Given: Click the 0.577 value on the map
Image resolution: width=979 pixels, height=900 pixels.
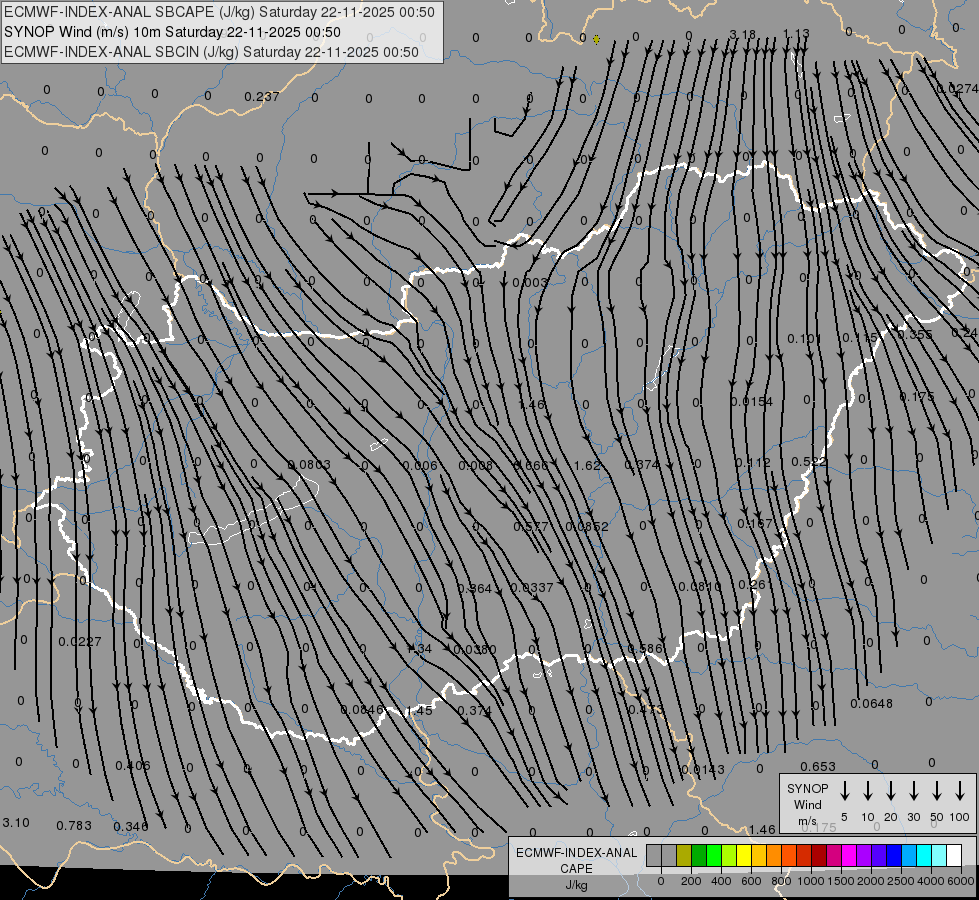Looking at the screenshot, I should (x=531, y=527).
